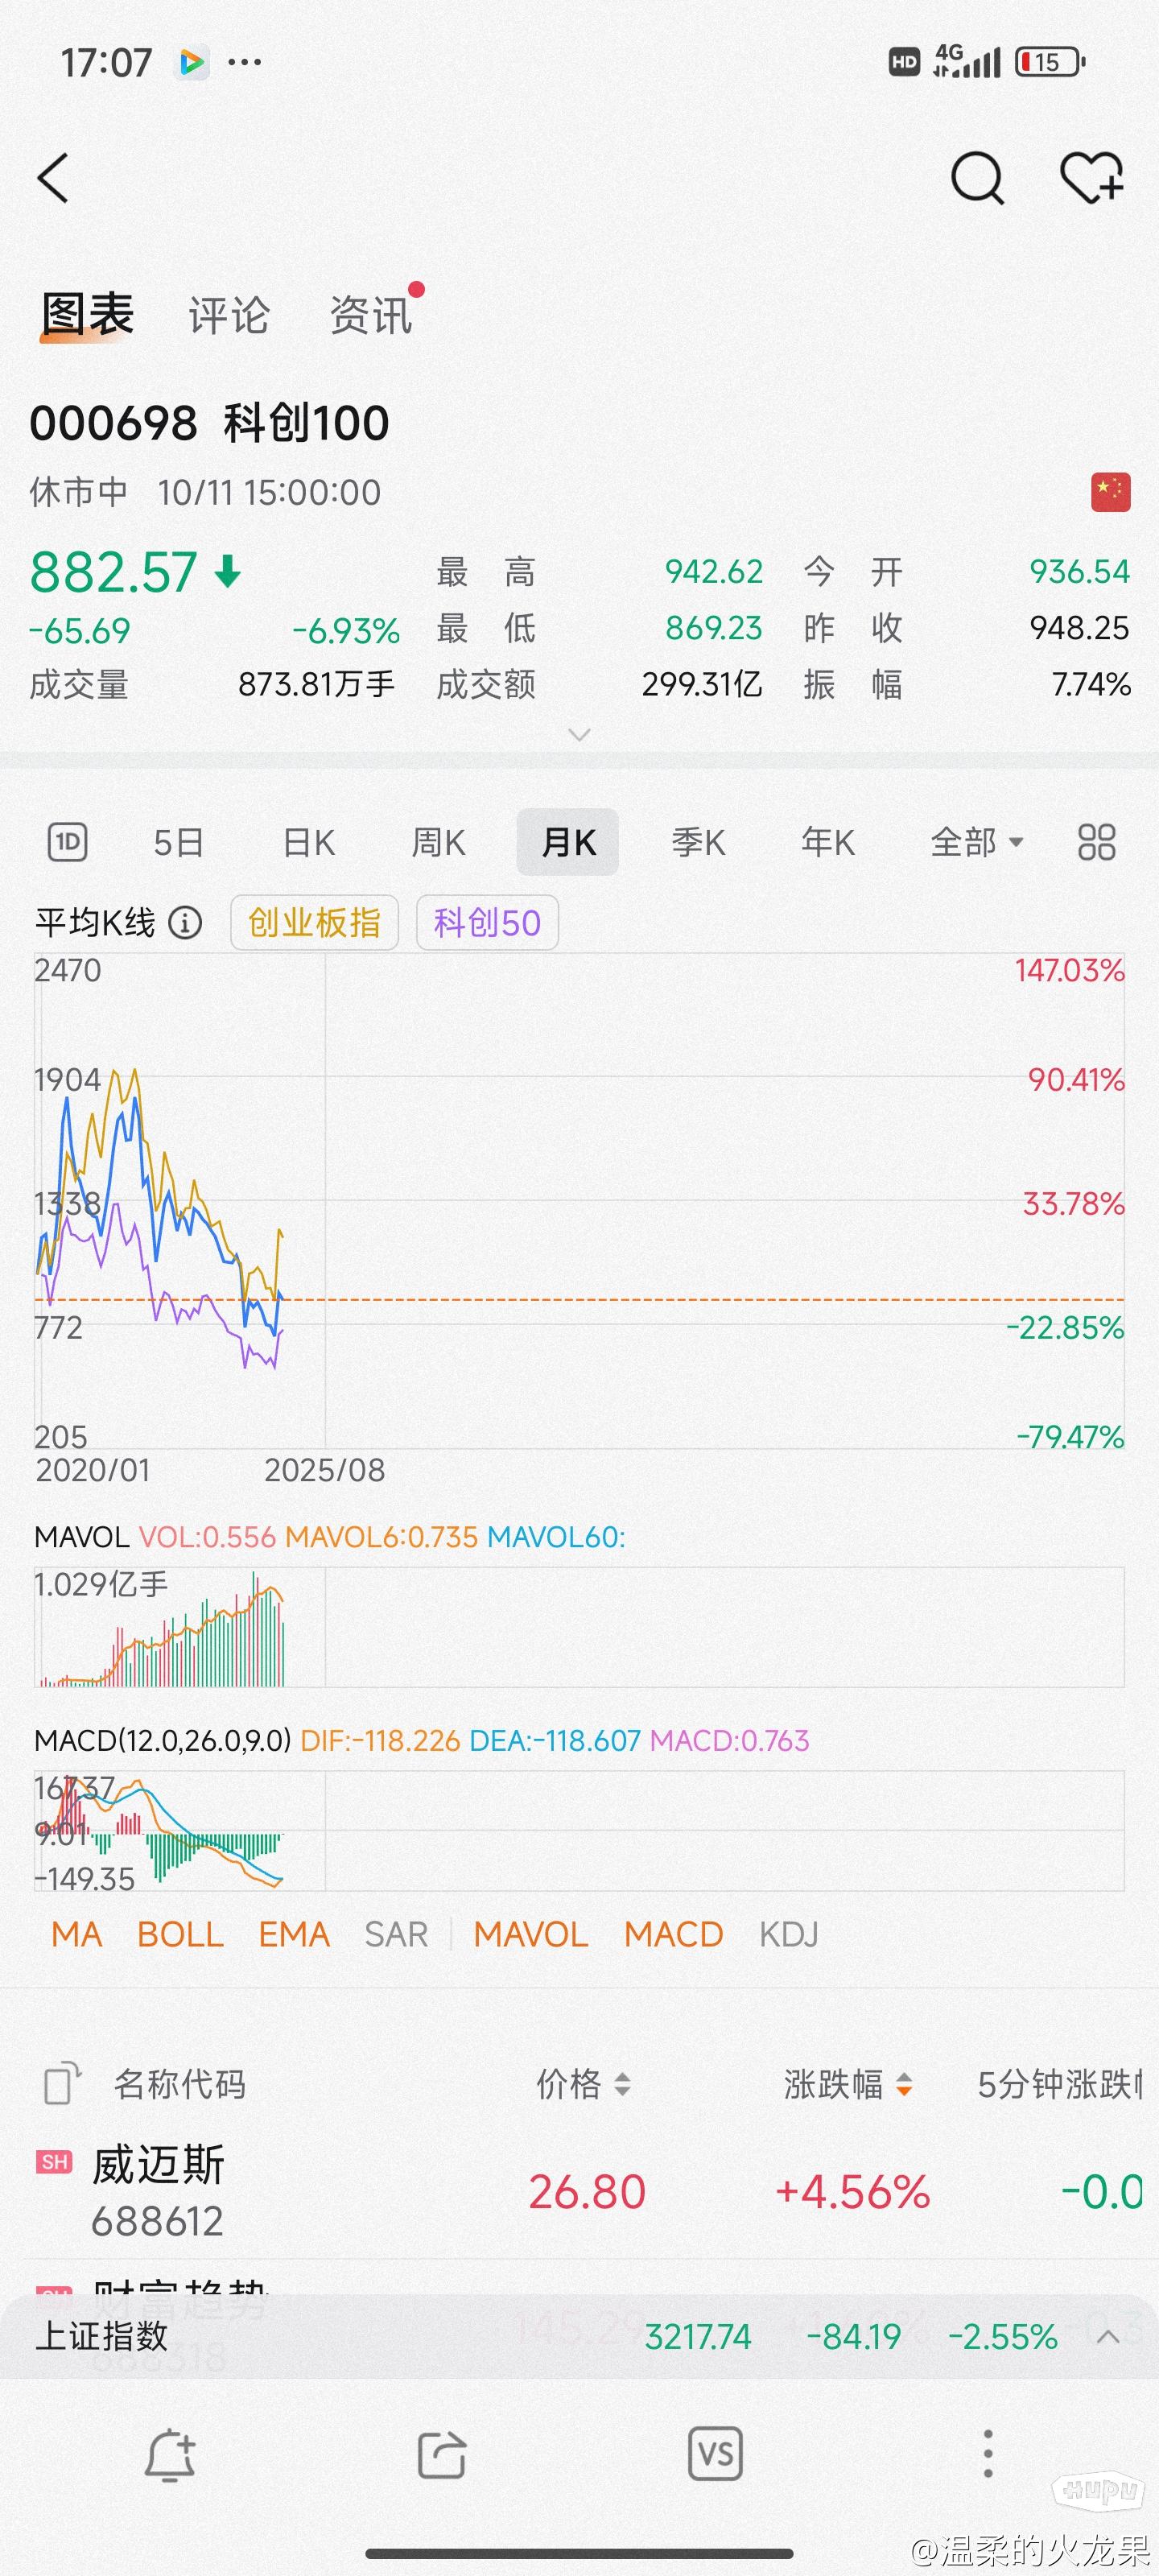The image size is (1159, 2576).
Task: Toggle MA indicator
Action: pyautogui.click(x=77, y=1934)
